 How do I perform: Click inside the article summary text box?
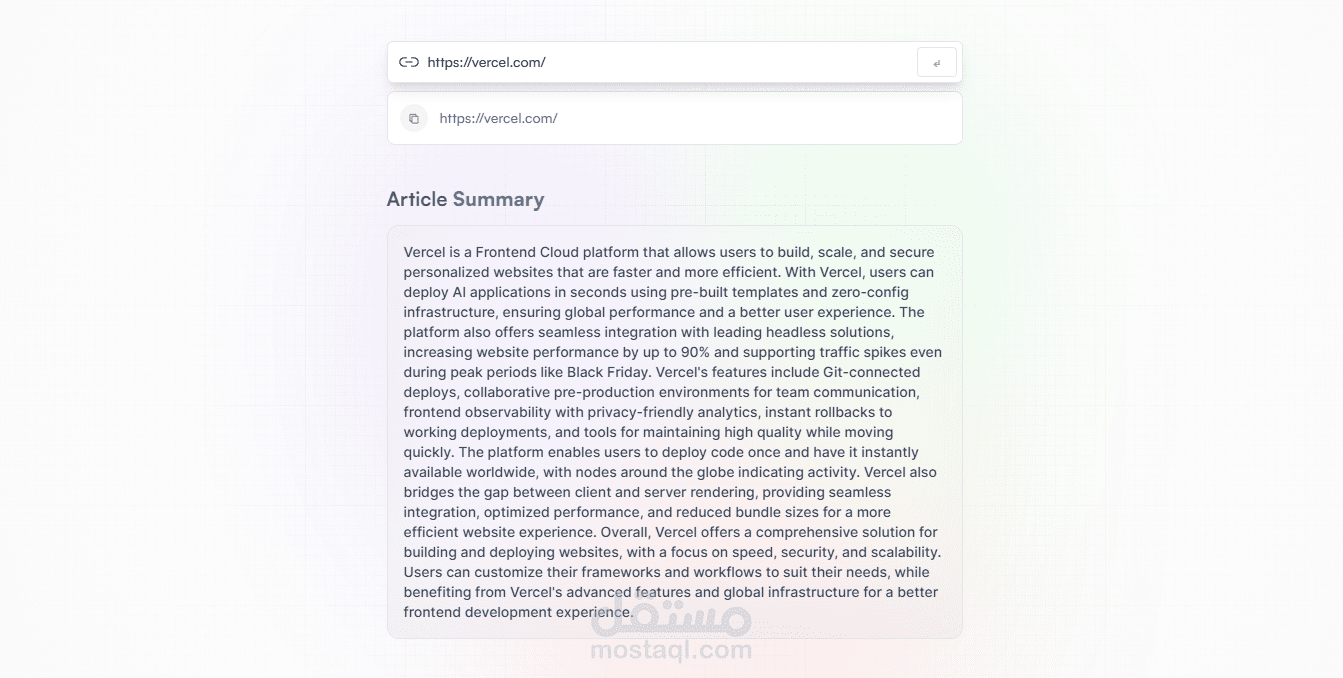675,432
